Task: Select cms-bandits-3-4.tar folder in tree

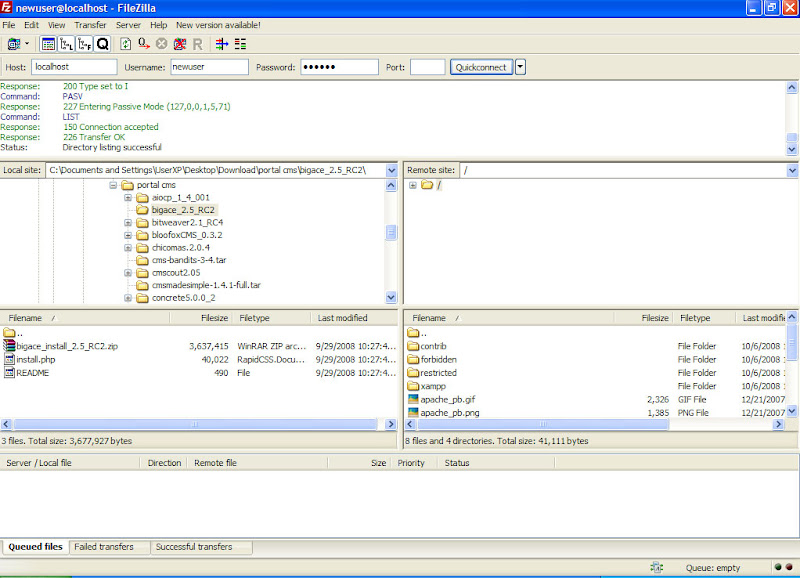Action: [189, 260]
